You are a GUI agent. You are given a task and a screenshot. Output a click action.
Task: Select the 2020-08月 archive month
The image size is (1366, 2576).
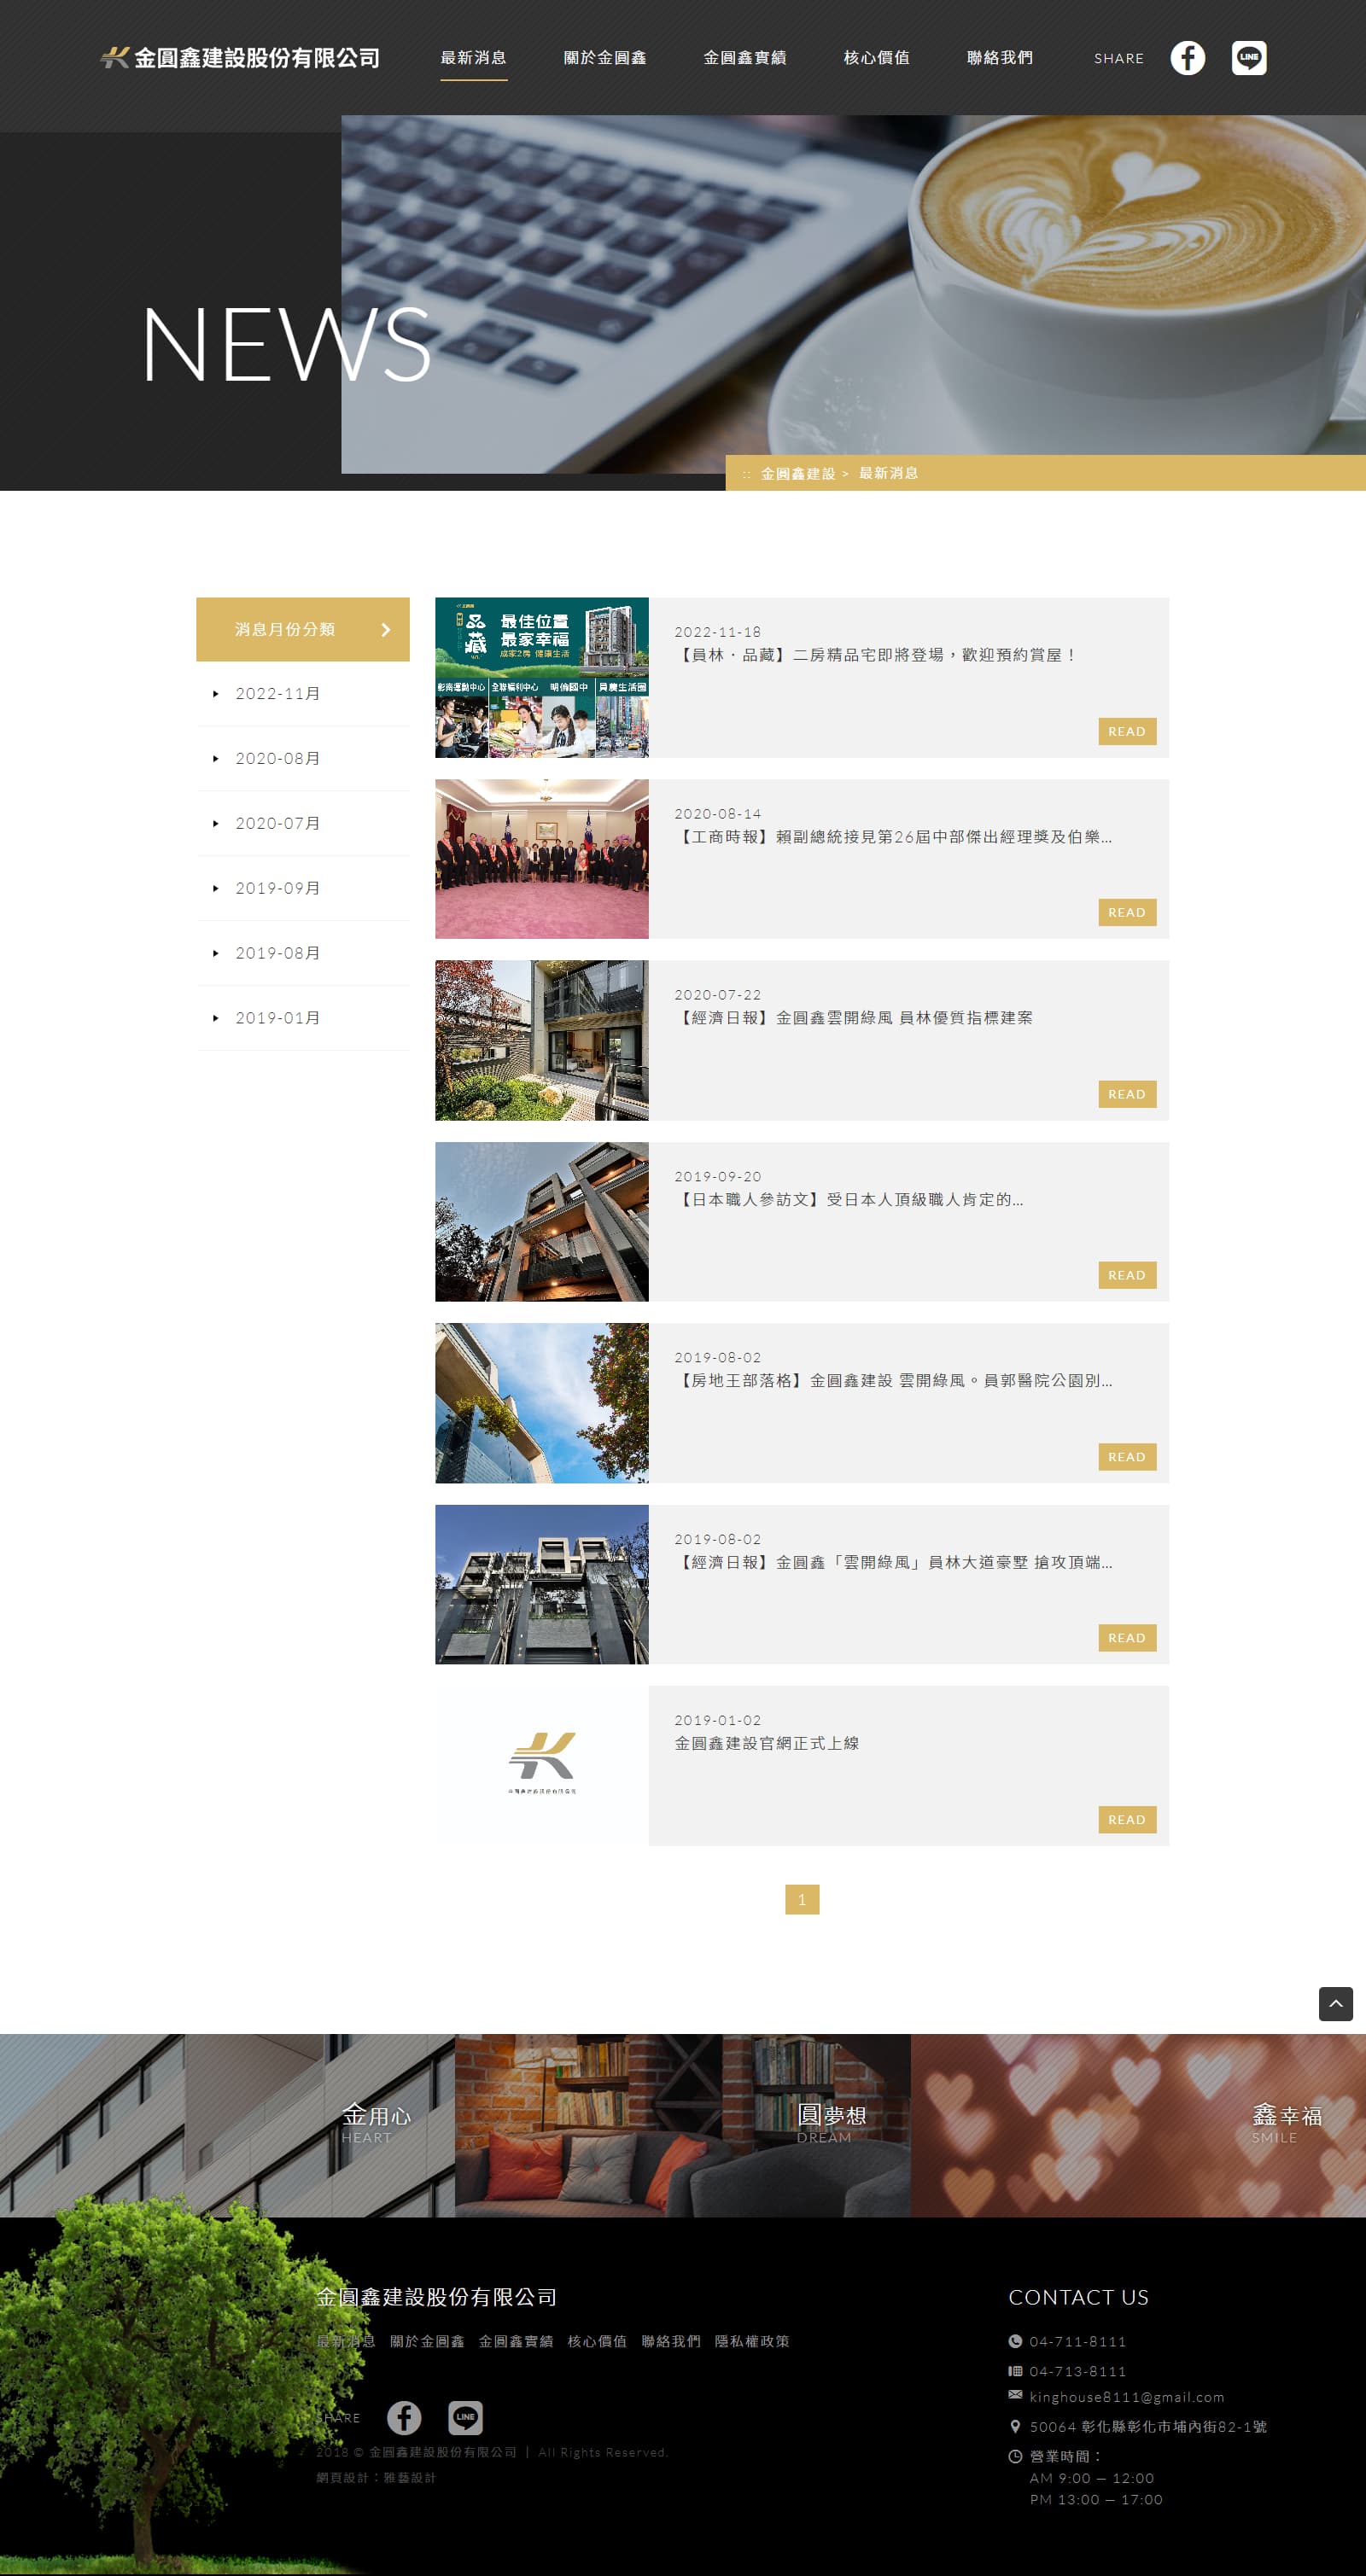[x=278, y=759]
